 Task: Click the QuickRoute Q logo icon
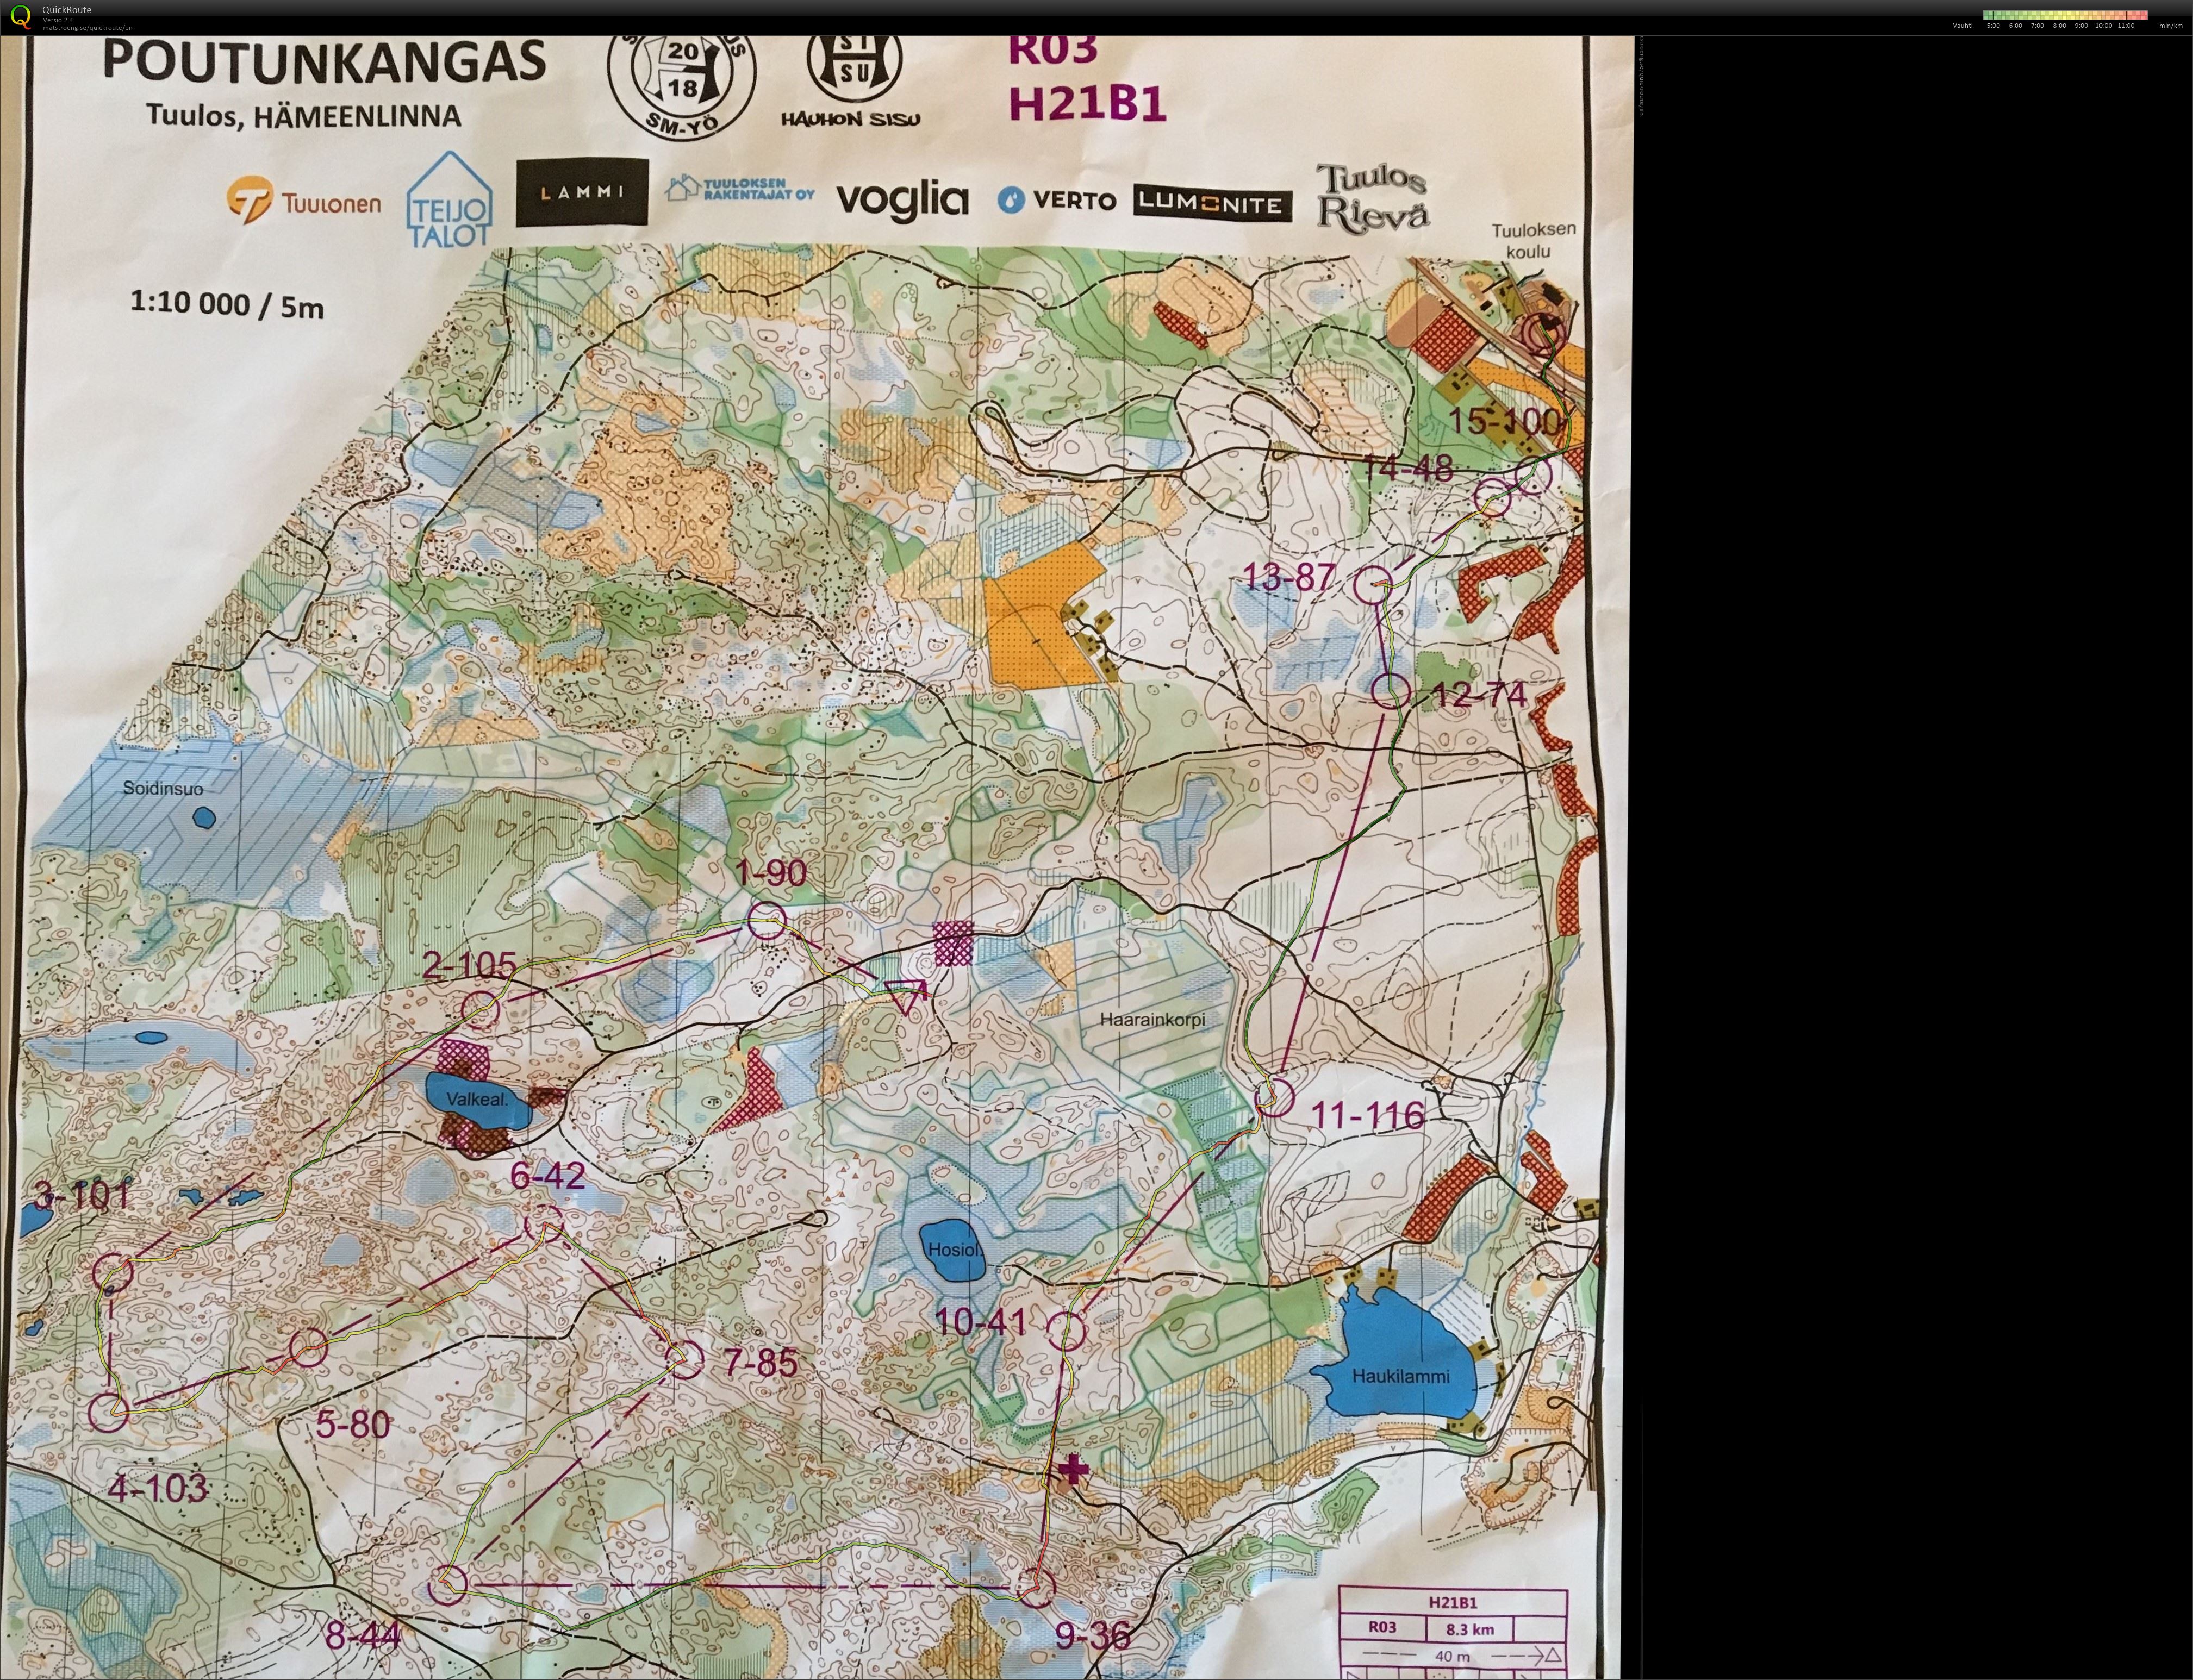(x=19, y=17)
